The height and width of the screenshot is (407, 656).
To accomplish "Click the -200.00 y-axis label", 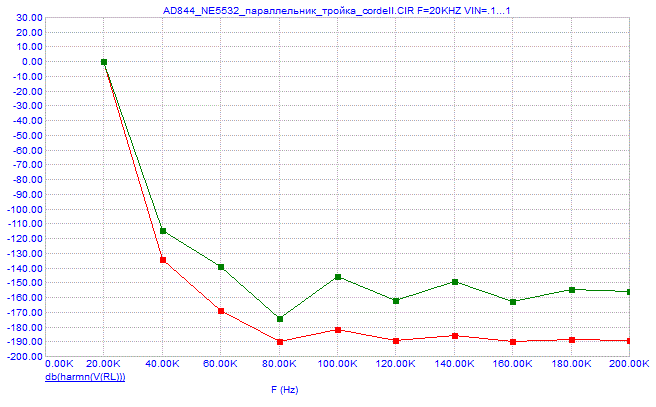I will click(x=25, y=357).
